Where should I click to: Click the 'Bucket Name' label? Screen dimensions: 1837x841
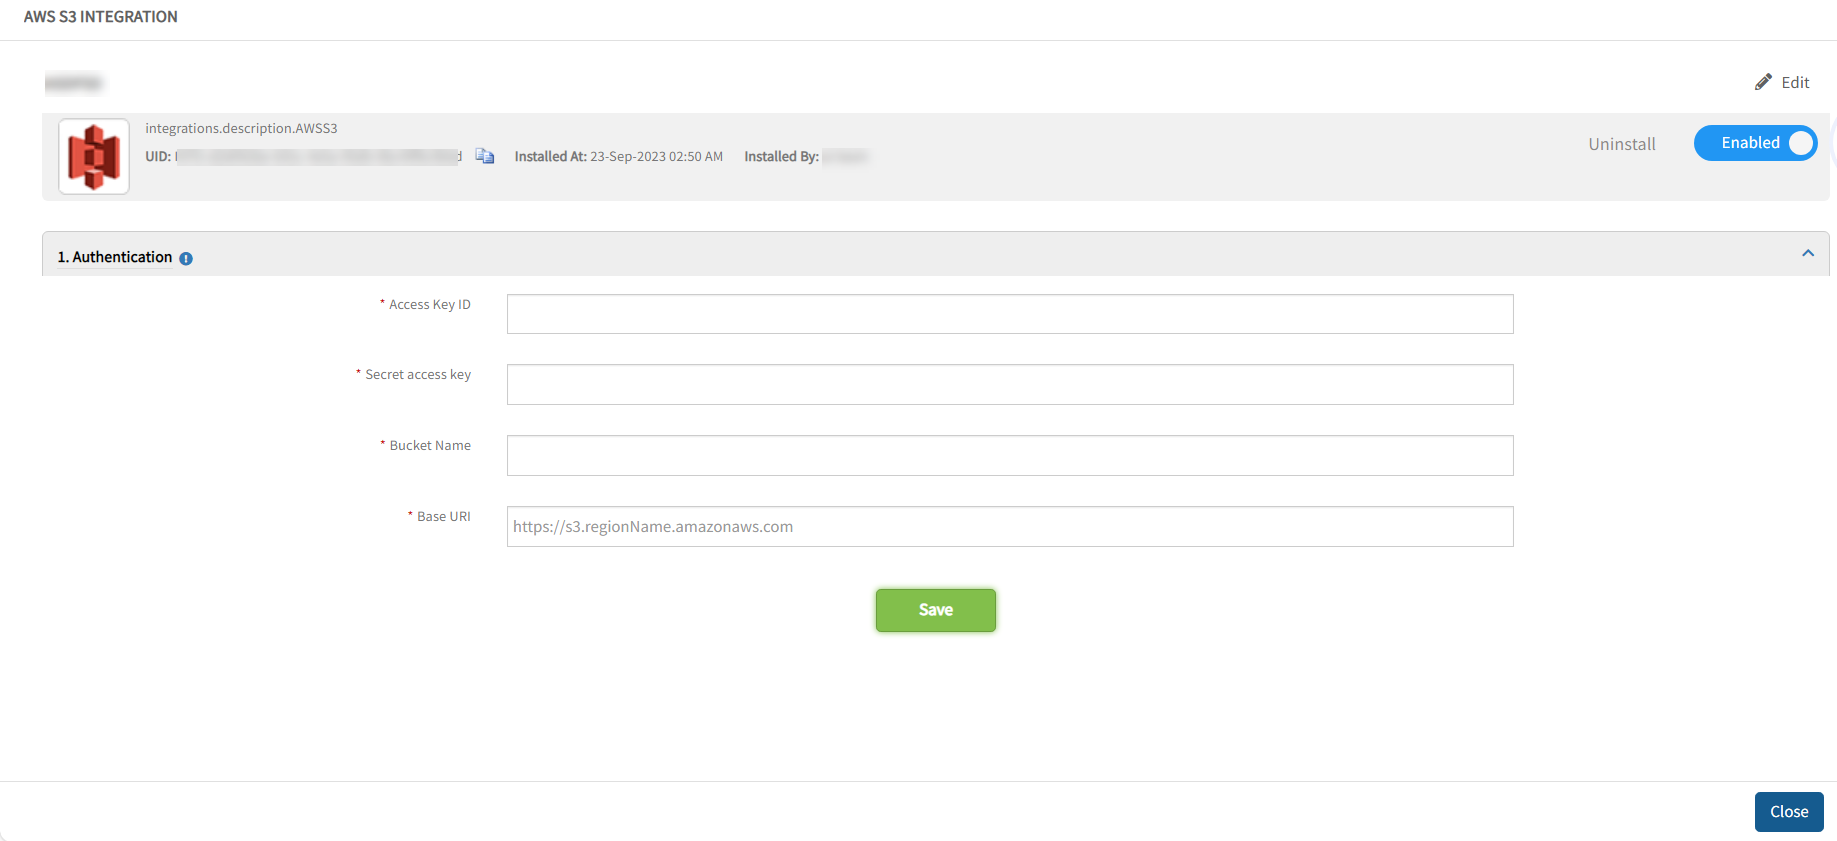(x=430, y=445)
